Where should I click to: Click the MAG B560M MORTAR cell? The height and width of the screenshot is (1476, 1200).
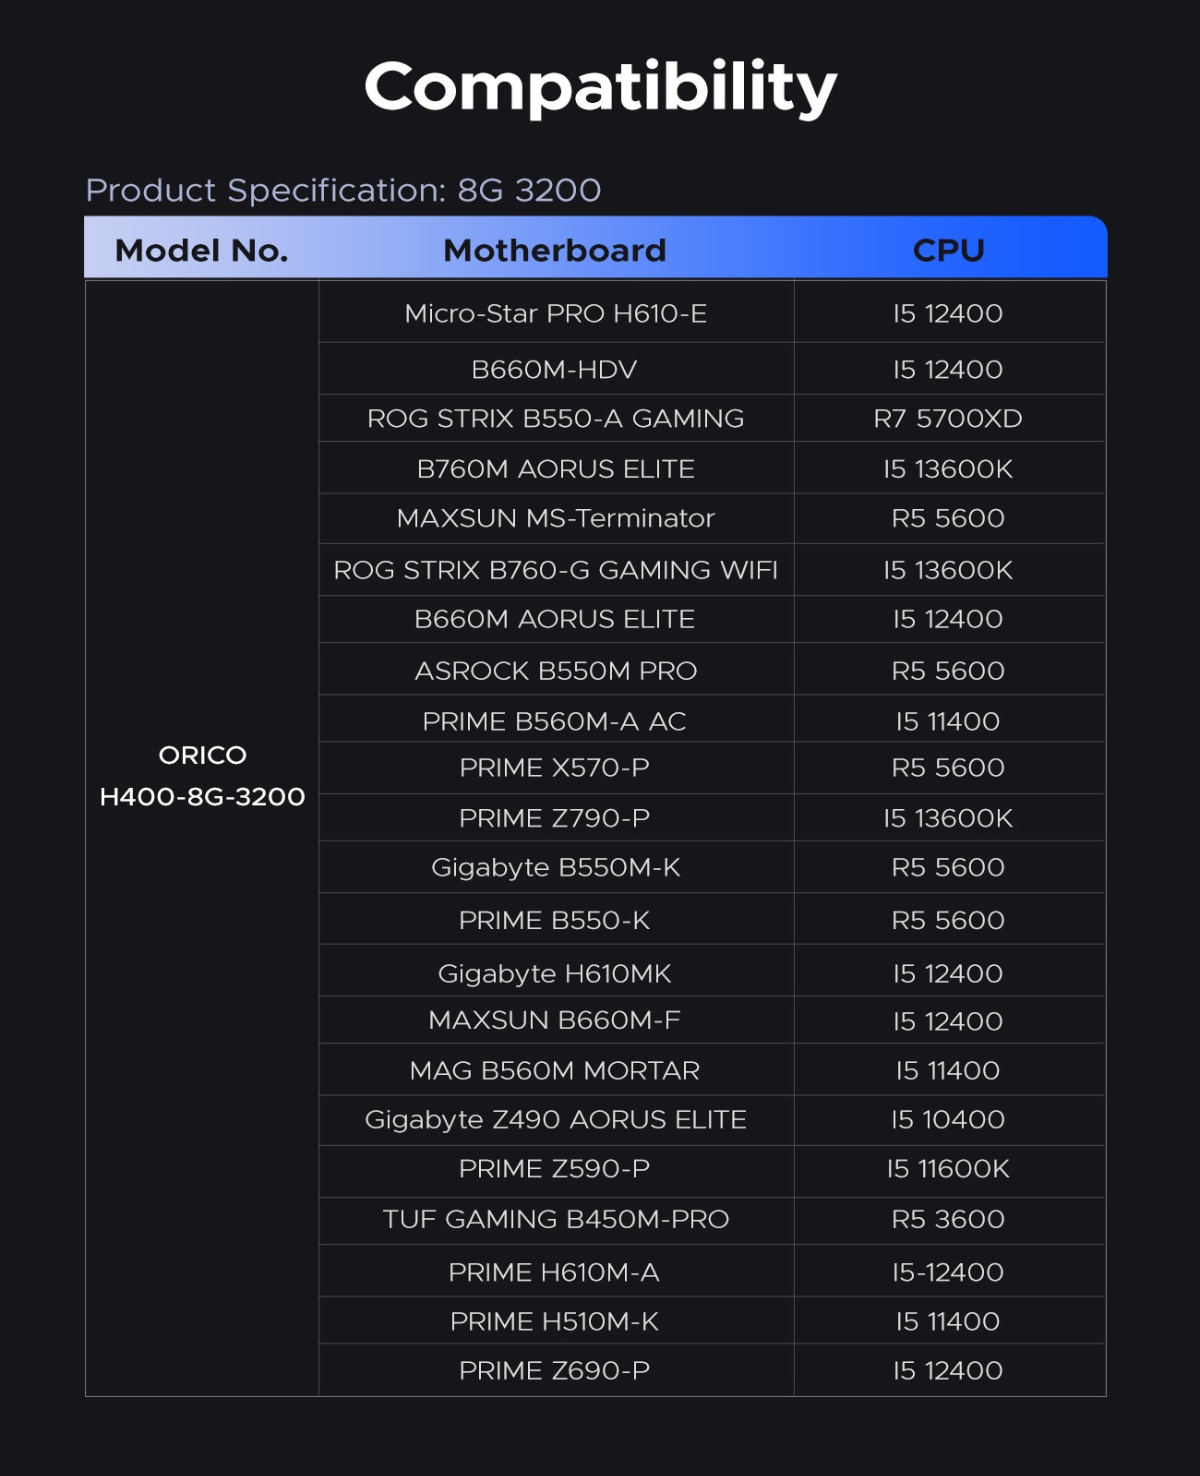(x=555, y=1071)
